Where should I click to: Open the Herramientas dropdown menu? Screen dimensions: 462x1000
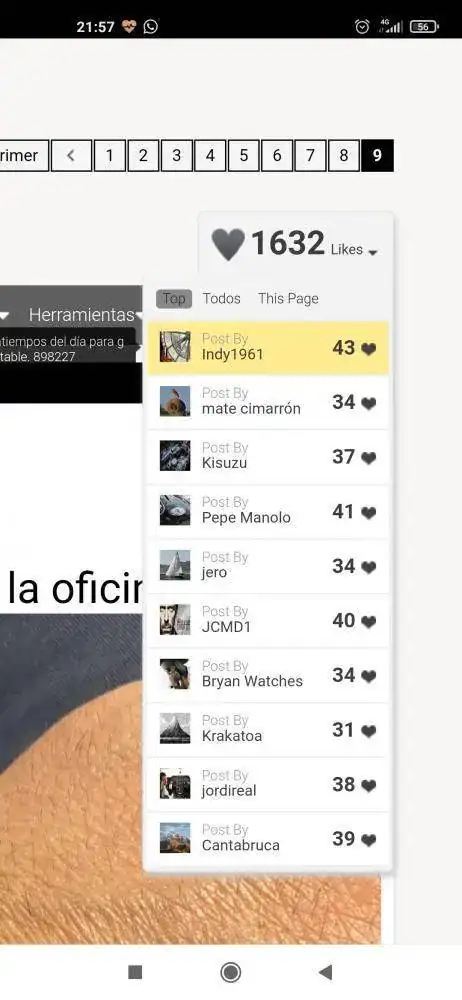tap(84, 314)
